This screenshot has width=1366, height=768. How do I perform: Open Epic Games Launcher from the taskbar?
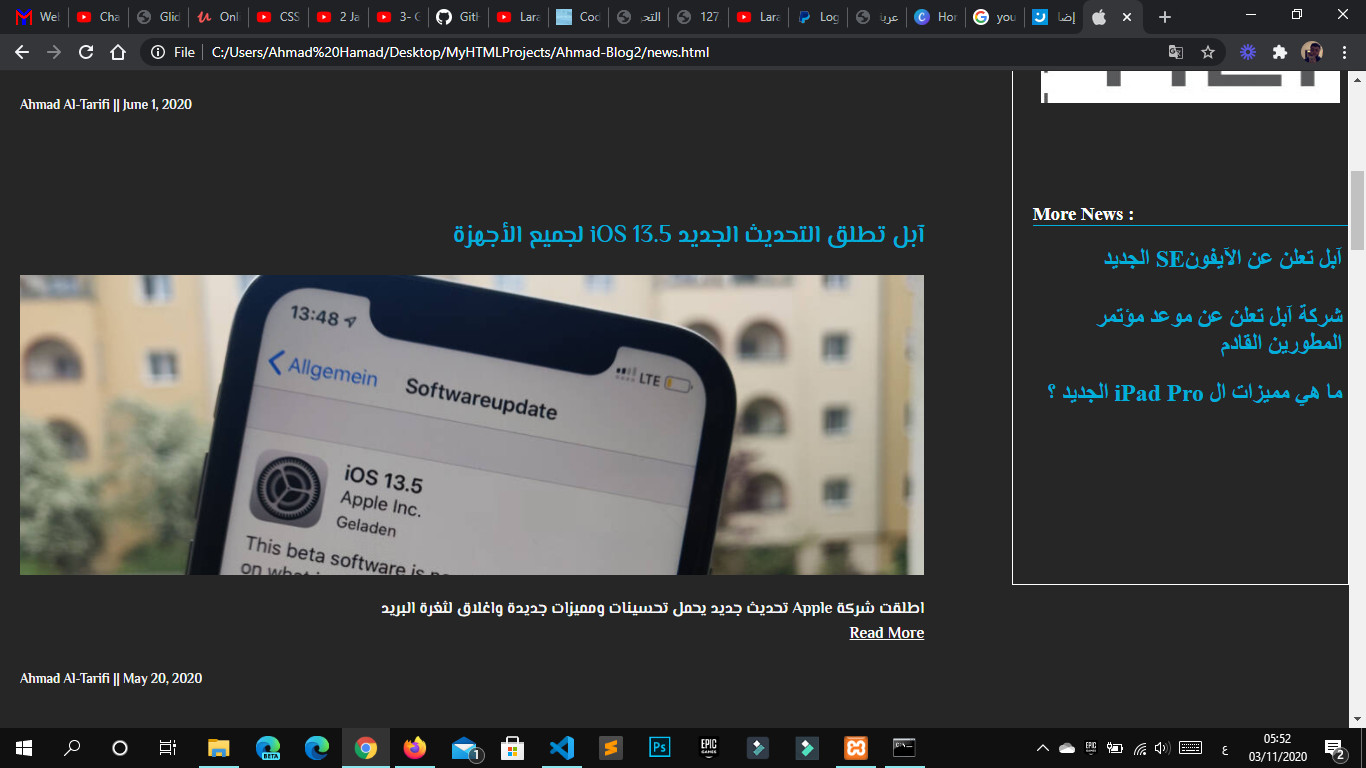pos(709,748)
